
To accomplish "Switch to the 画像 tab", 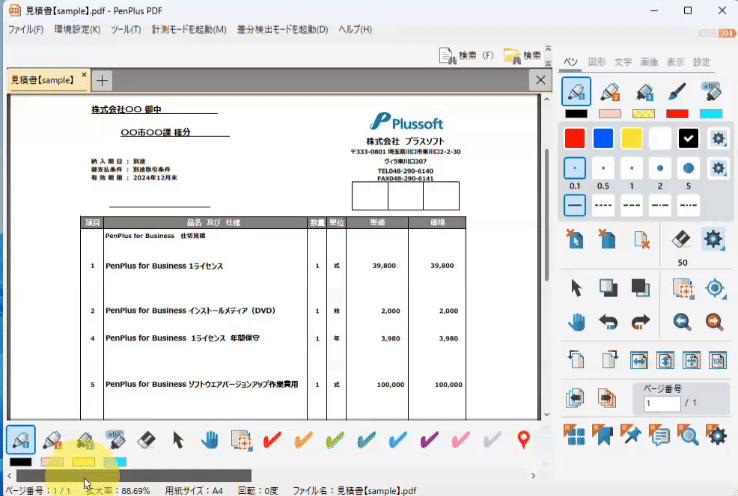I will 649,62.
